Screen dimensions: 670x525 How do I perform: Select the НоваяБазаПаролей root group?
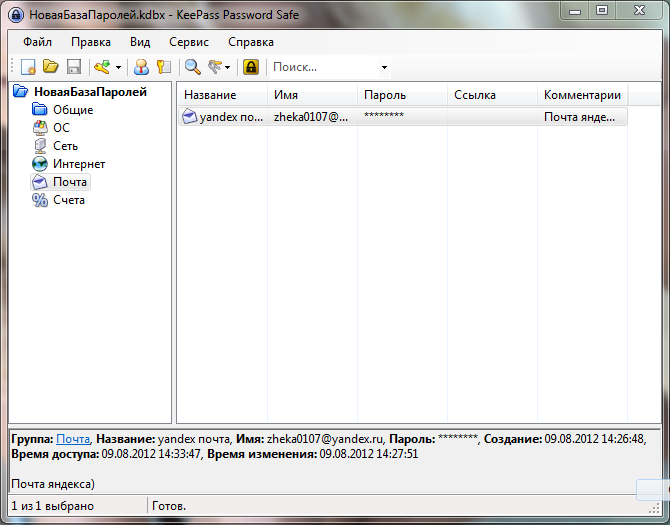[90, 92]
